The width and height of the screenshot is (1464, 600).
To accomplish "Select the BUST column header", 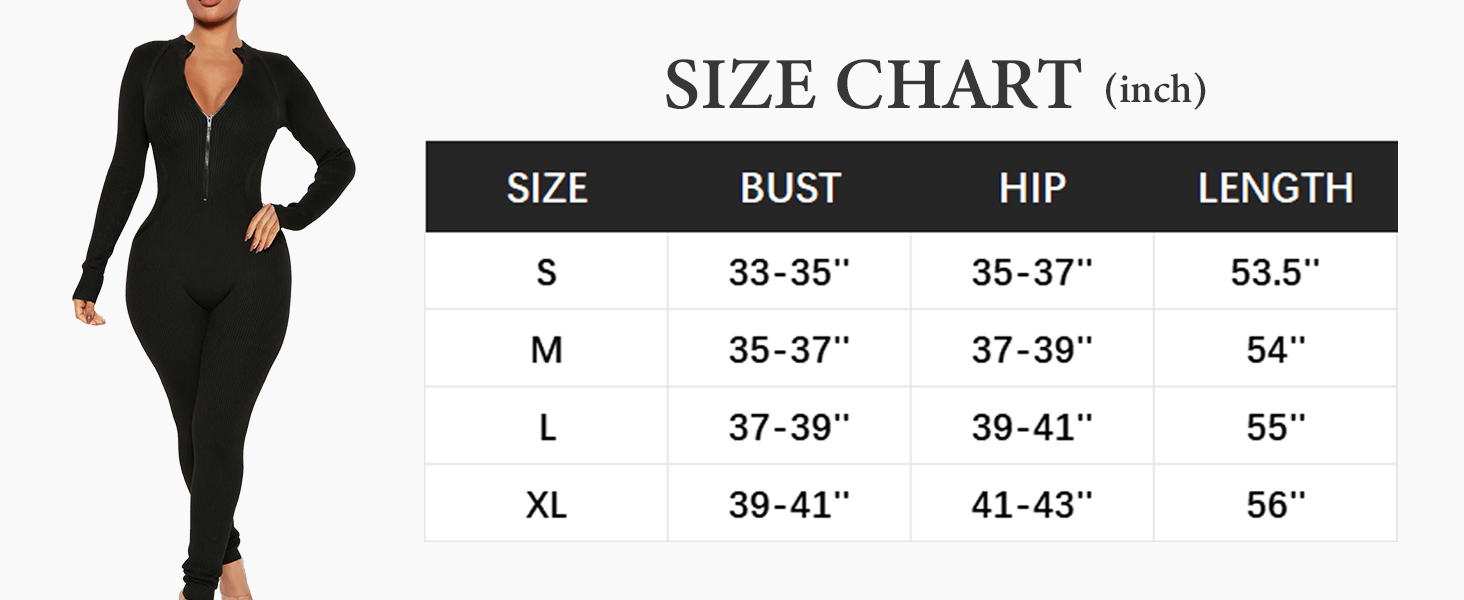I will click(x=789, y=188).
